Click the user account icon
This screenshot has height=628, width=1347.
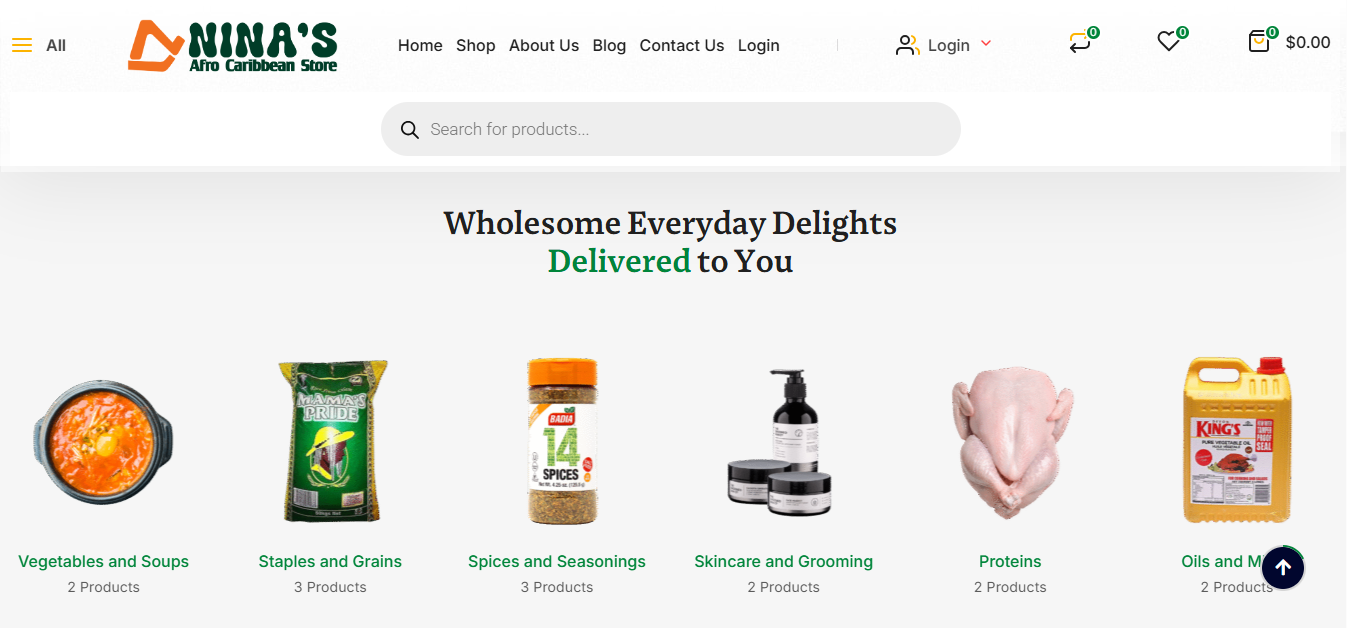pos(907,45)
